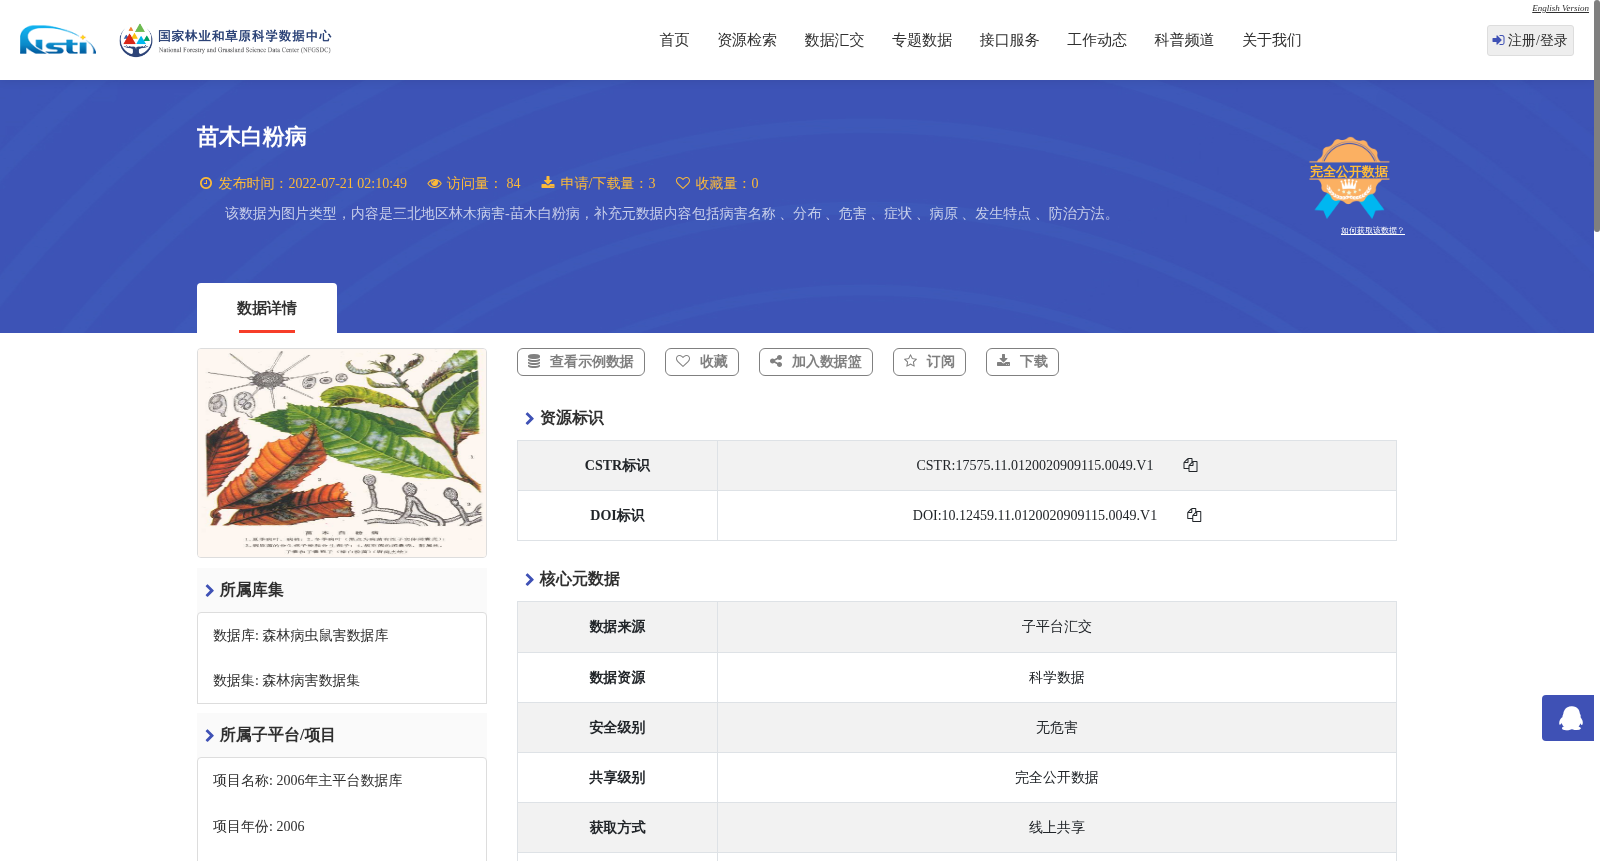Open 关于我们 page
The height and width of the screenshot is (861, 1600).
click(1272, 40)
